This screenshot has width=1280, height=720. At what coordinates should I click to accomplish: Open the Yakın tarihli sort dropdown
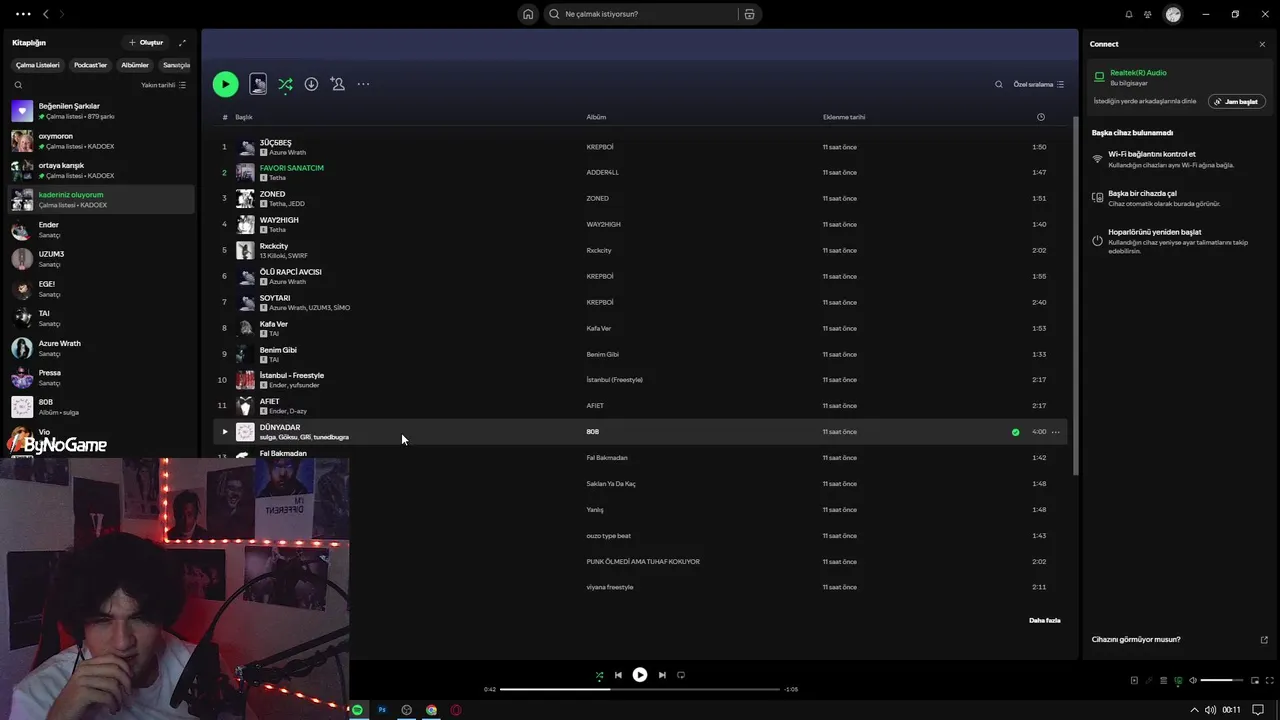click(163, 85)
